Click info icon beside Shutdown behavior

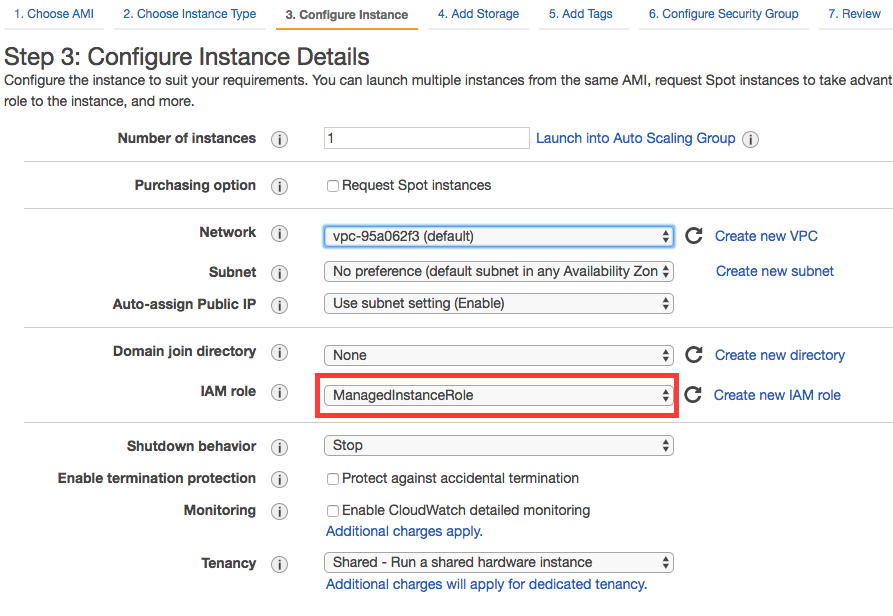tap(280, 447)
